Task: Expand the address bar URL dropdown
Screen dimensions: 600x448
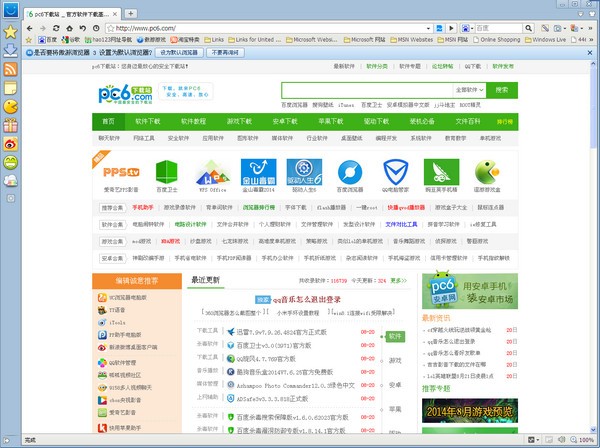Action: [x=428, y=28]
